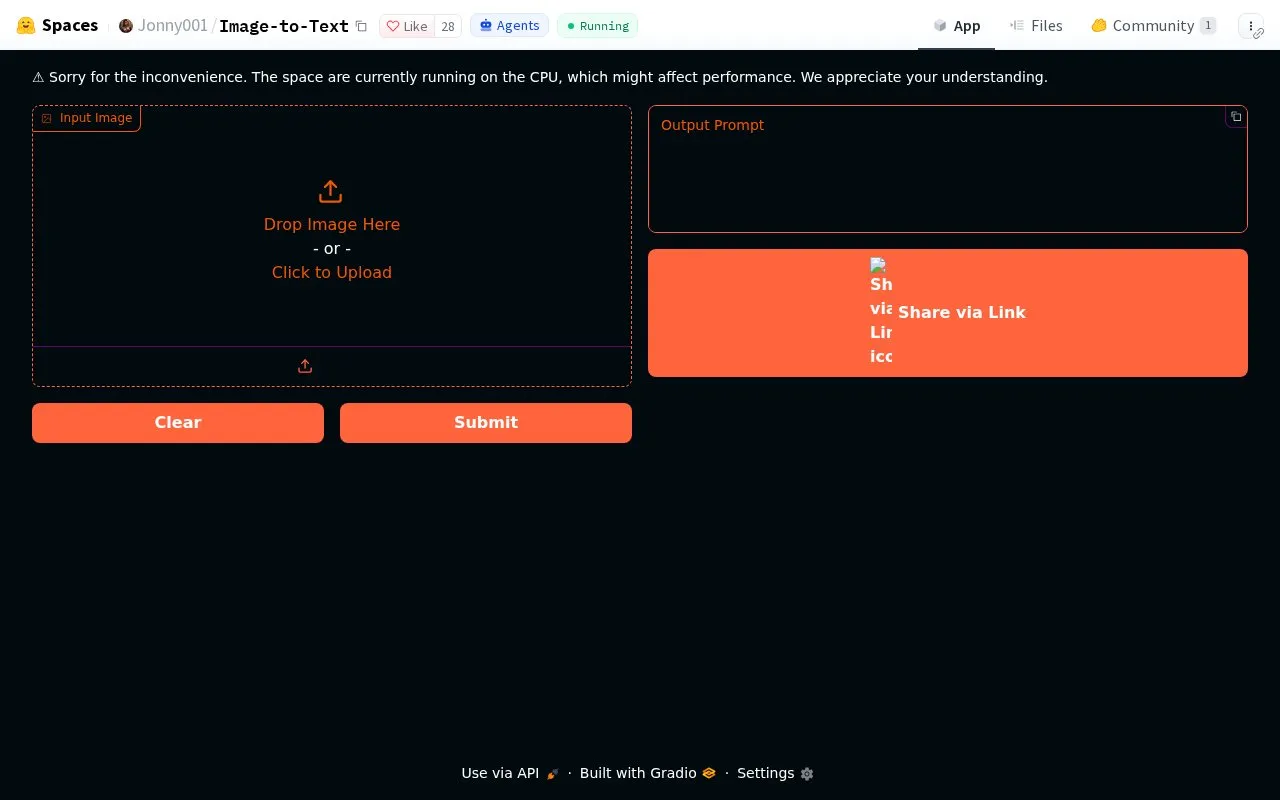Click the image icon beside the Input Image label
The image size is (1280, 800).
[46, 118]
